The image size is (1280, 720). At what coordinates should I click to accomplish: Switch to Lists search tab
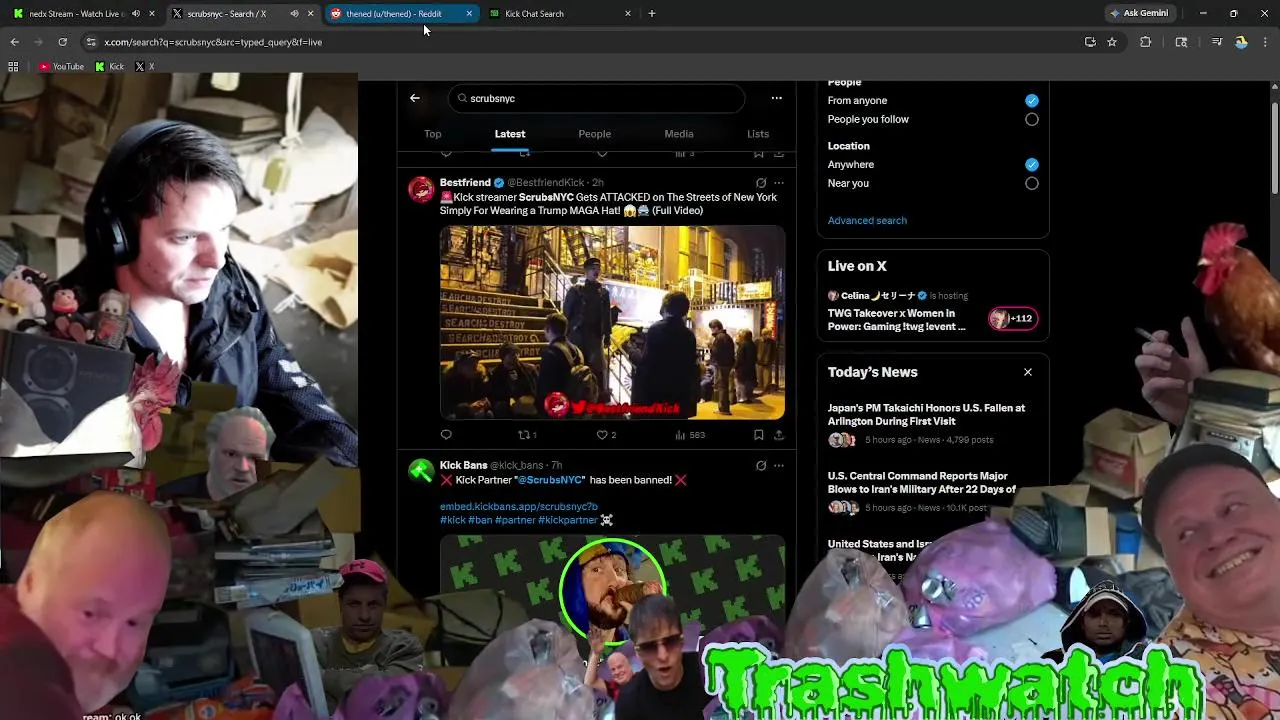[758, 134]
